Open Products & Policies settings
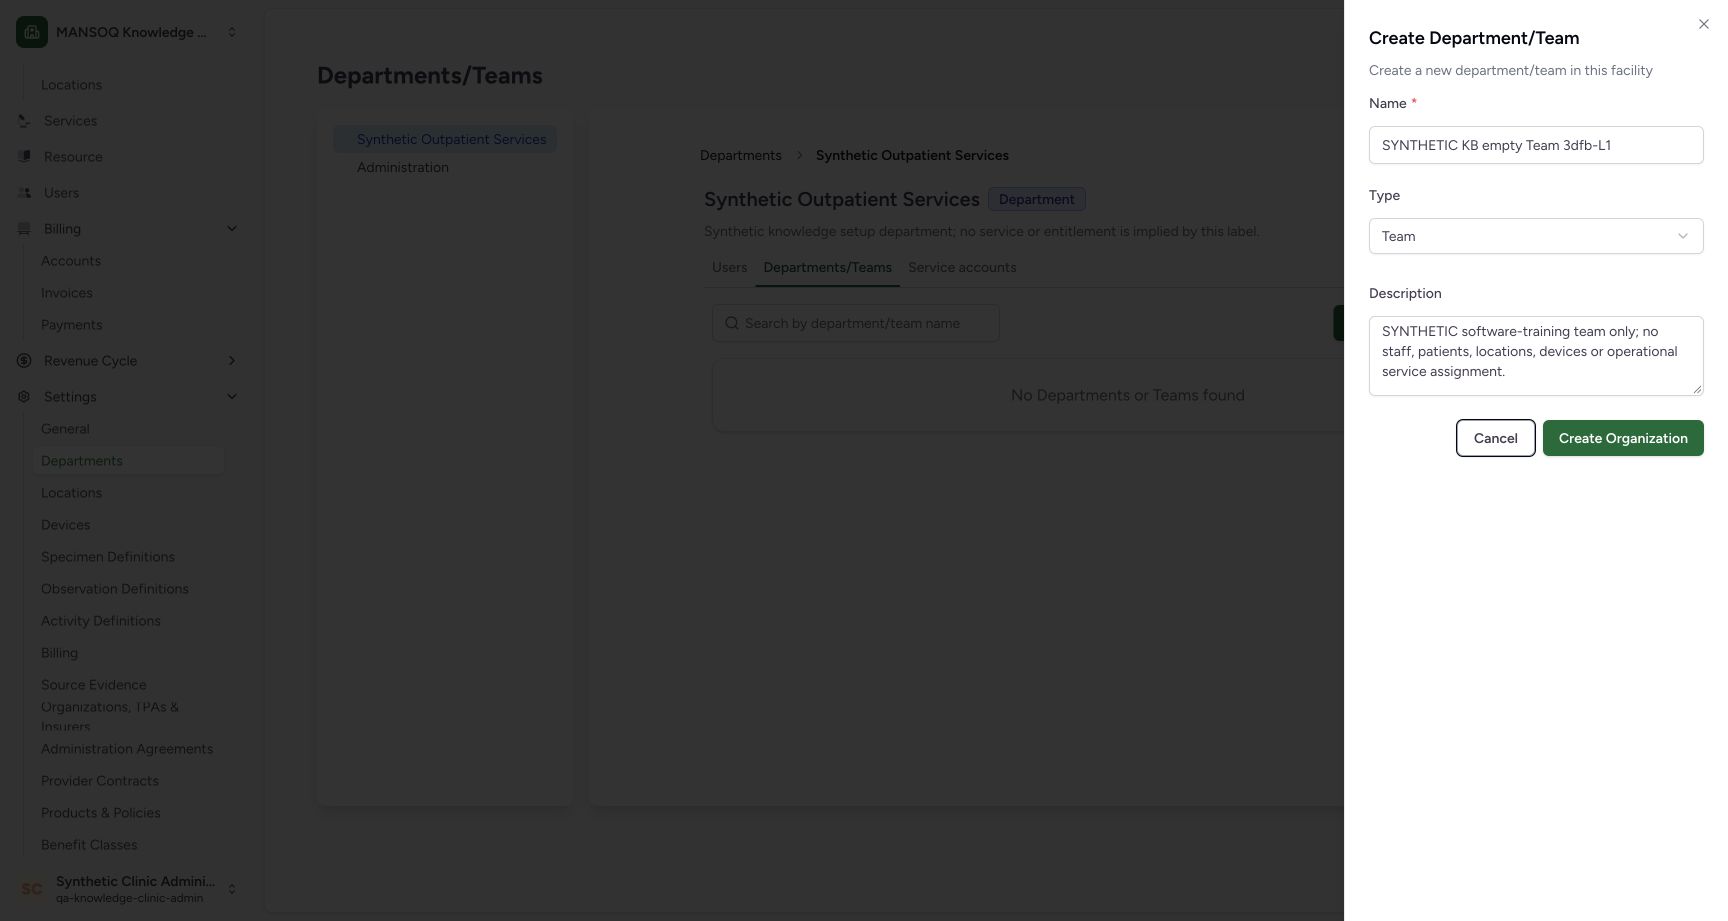Screen dimensions: 1728x921 (x=101, y=813)
